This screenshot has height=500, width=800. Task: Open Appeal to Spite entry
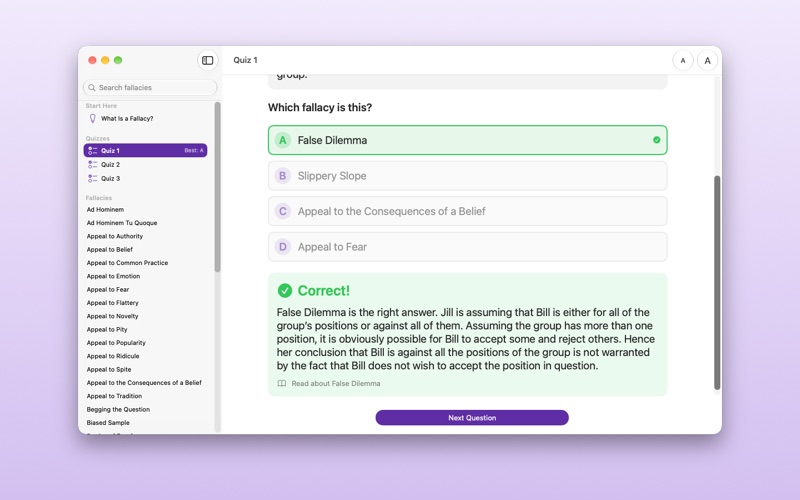click(109, 369)
